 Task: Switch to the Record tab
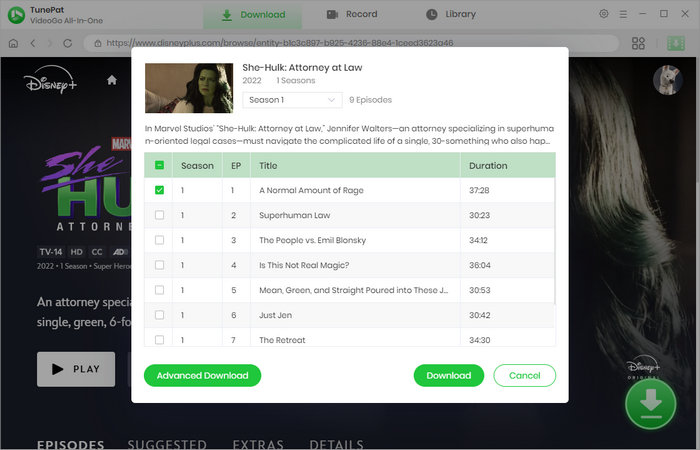[352, 14]
